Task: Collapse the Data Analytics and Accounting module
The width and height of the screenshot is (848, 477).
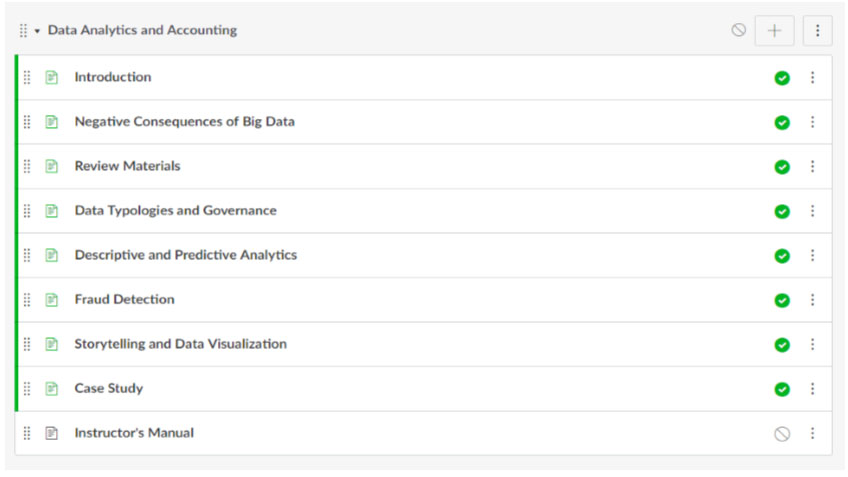Action: click(37, 31)
